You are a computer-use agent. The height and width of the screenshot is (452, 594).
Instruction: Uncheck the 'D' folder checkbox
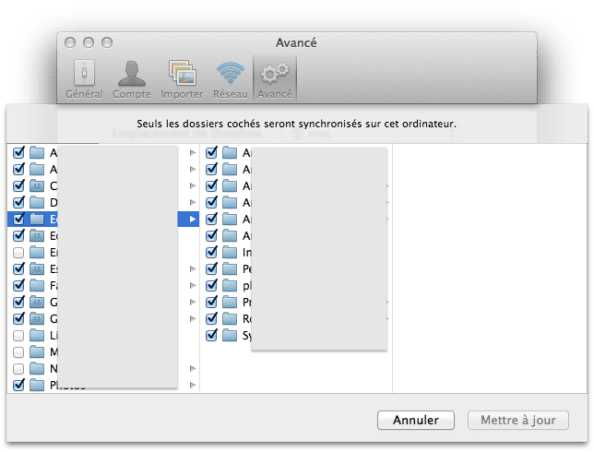[19, 202]
